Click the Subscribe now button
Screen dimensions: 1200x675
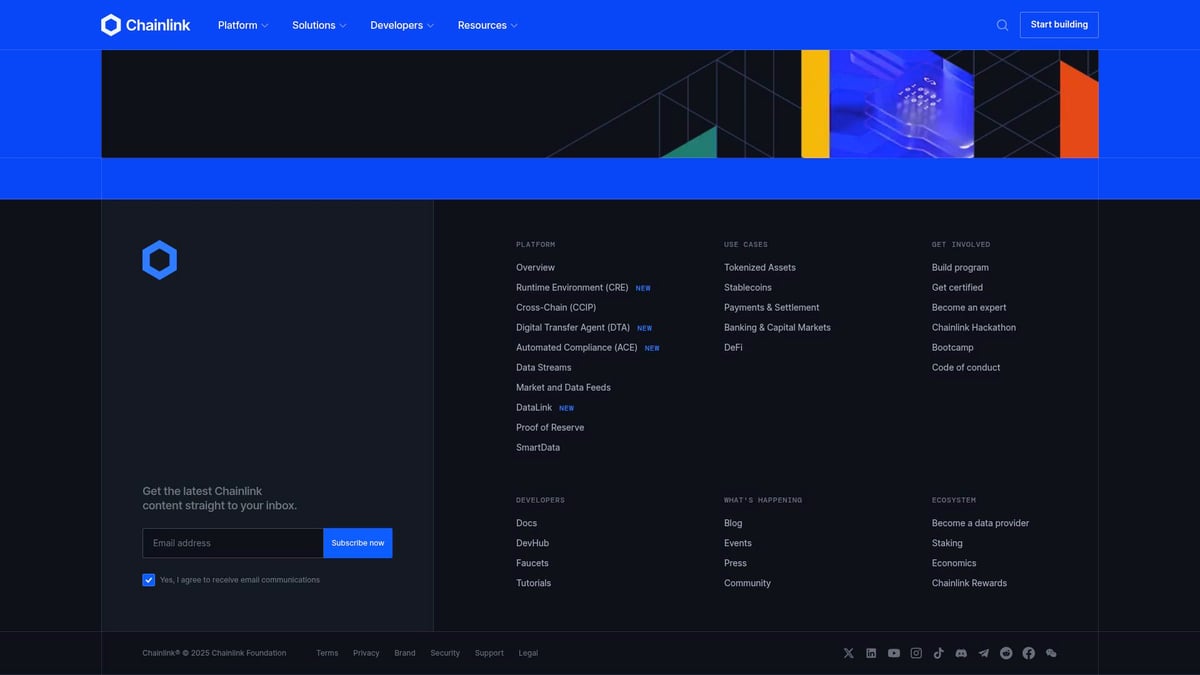point(357,543)
